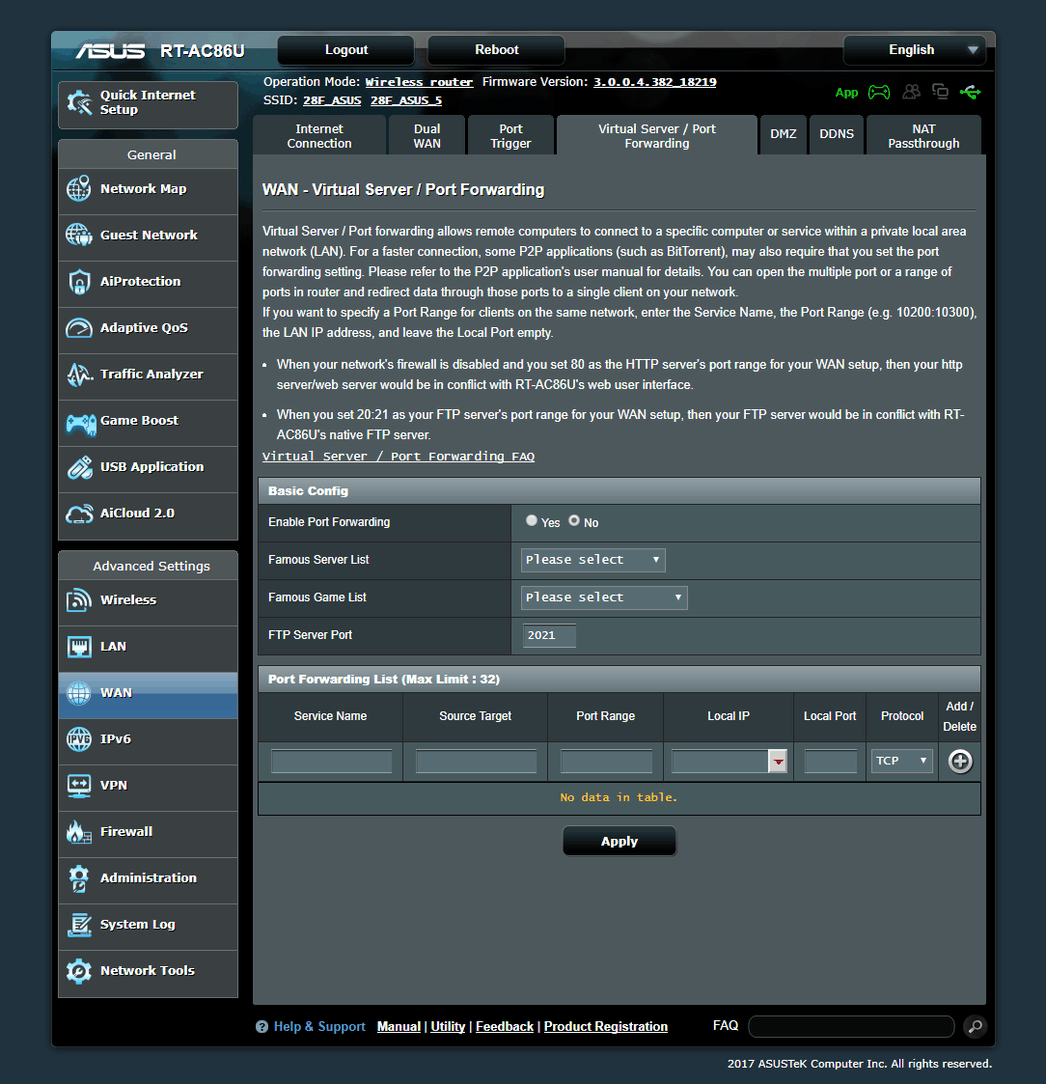Click the Reboot button

pos(496,50)
